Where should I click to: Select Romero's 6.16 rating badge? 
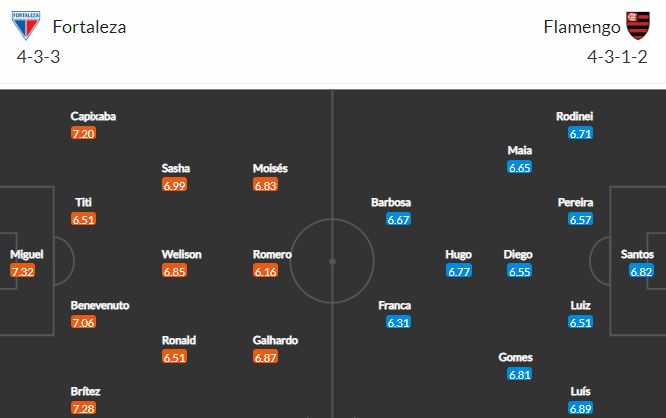pos(265,271)
